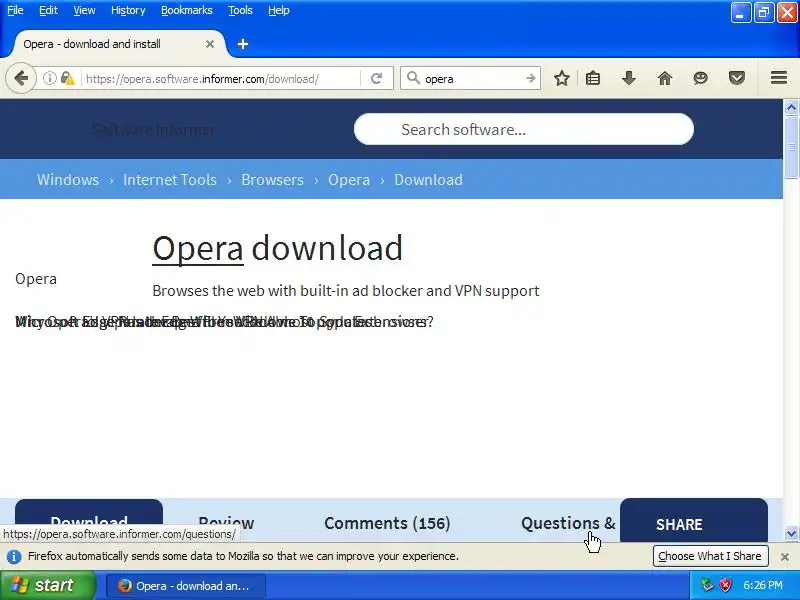Open the Pocket icon

click(737, 78)
